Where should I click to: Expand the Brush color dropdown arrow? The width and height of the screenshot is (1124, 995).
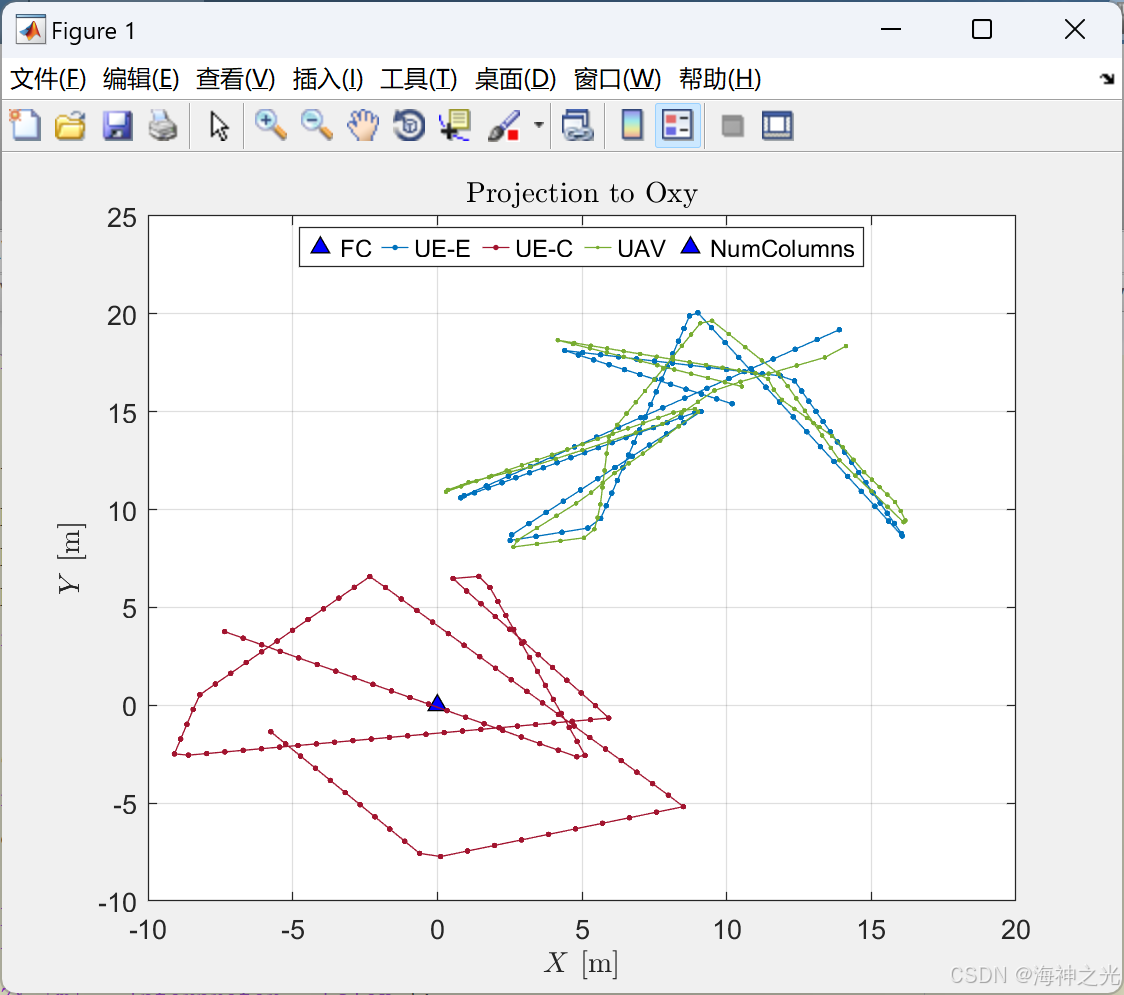(x=539, y=125)
